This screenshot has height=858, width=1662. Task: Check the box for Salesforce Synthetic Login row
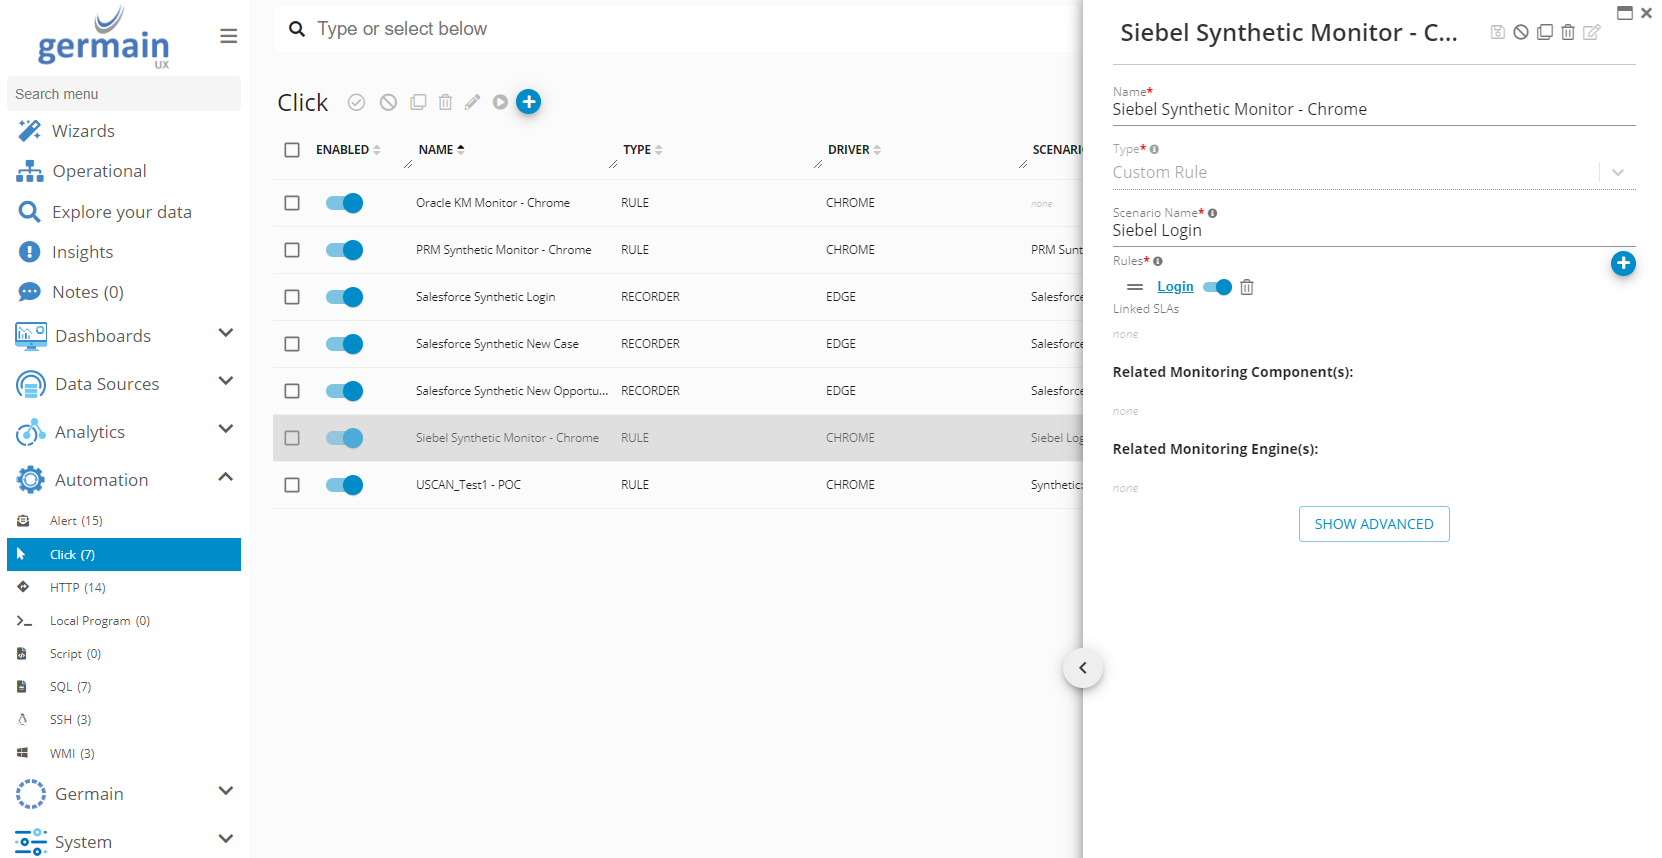pos(292,297)
